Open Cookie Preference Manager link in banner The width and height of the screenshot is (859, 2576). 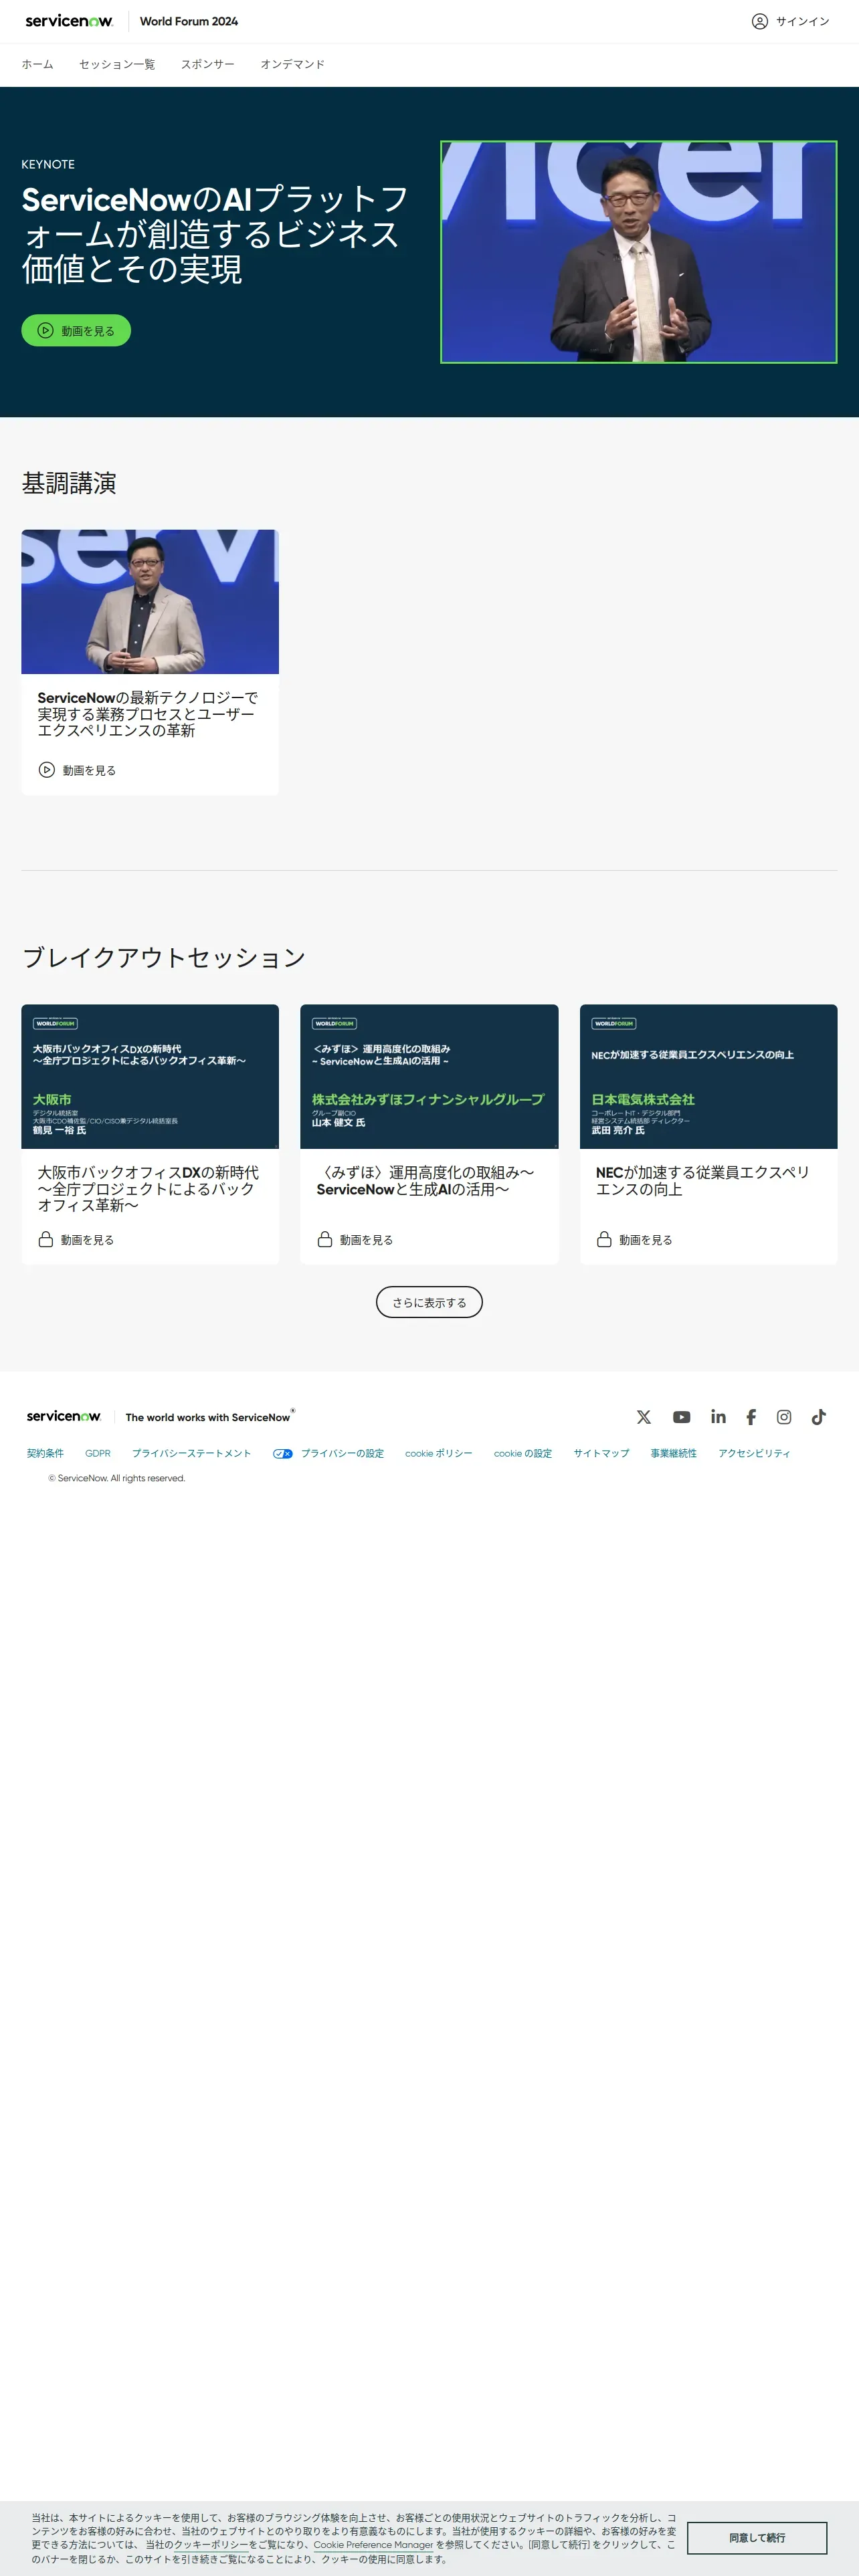point(373,2545)
